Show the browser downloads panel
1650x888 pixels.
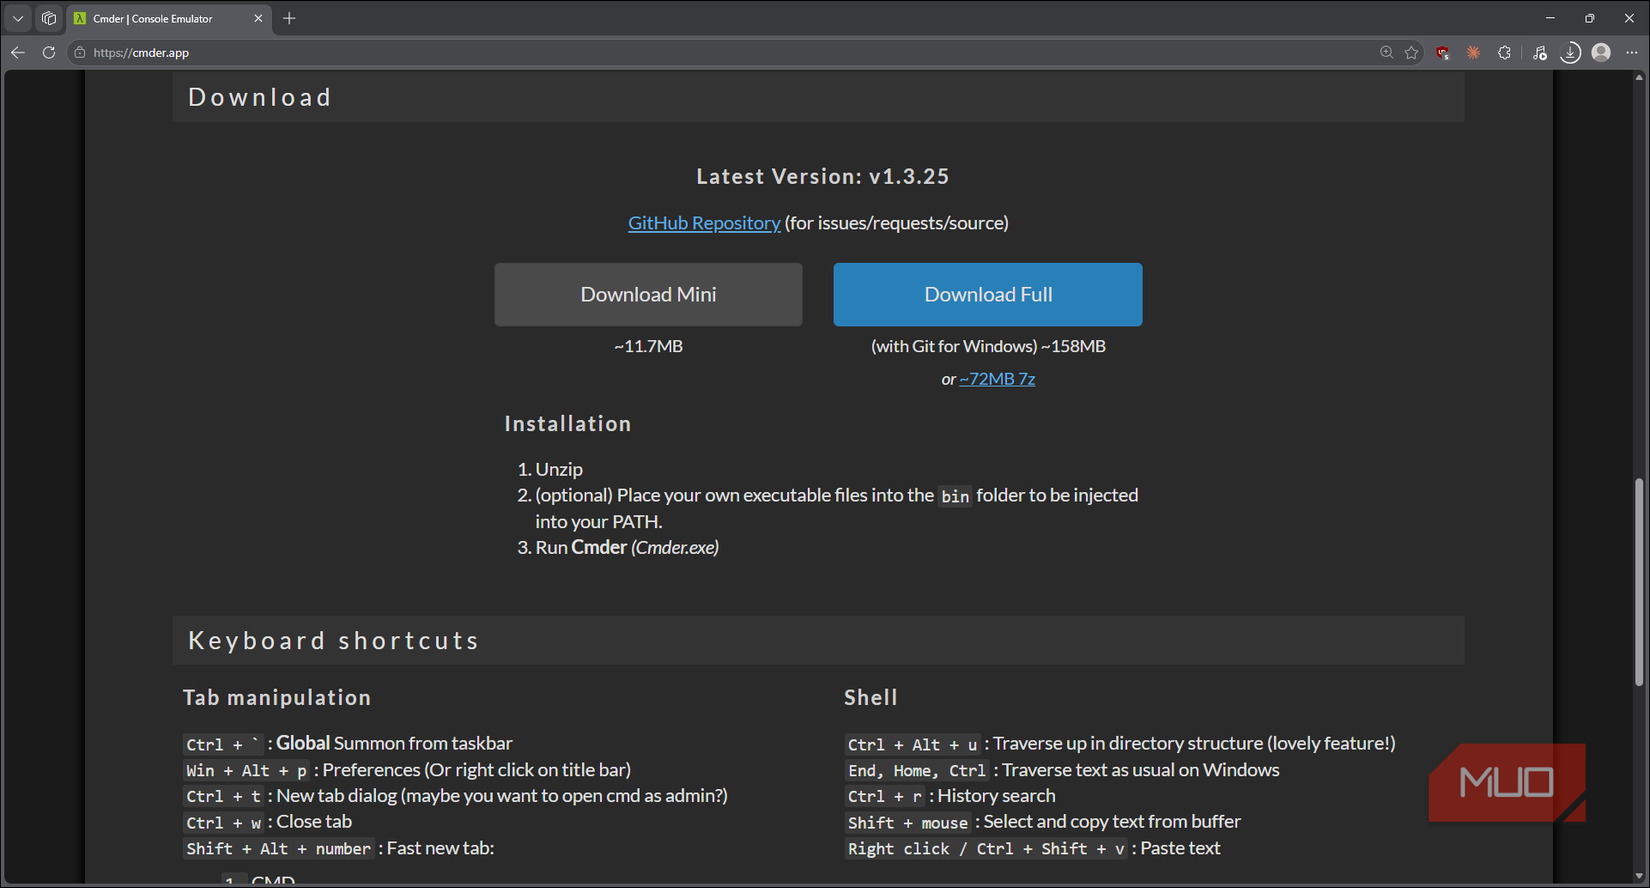click(x=1570, y=52)
